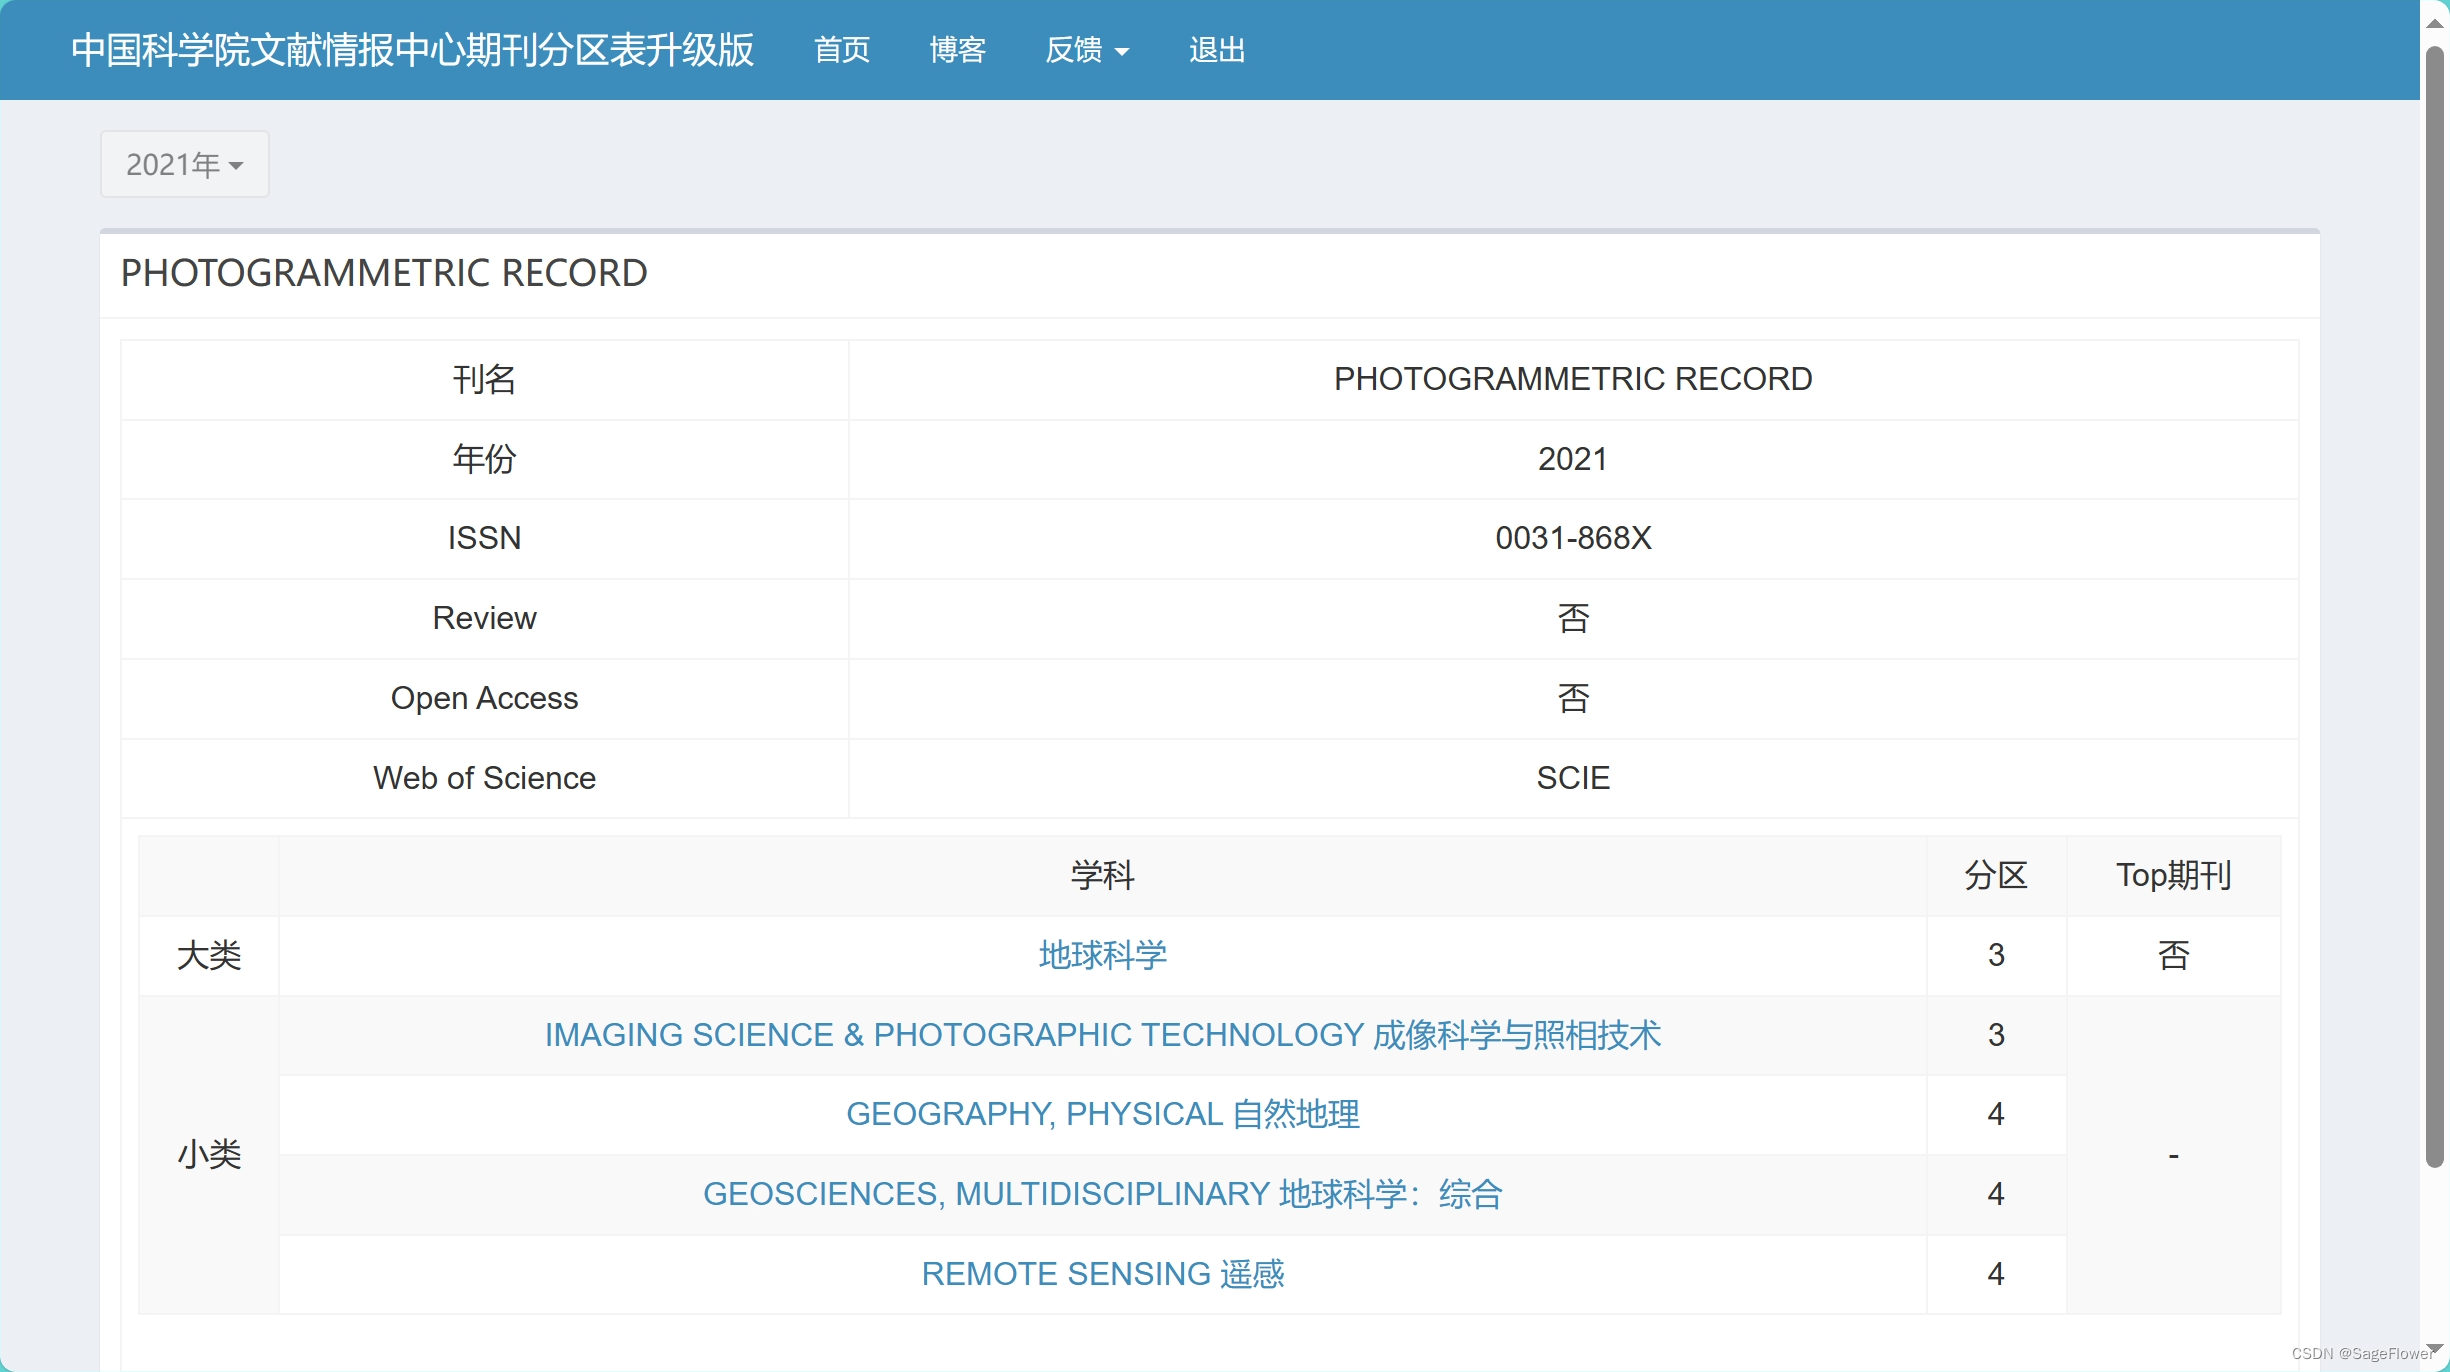Screen dimensions: 2450x1372
Task: Click the 学科 column header
Action: point(1103,875)
